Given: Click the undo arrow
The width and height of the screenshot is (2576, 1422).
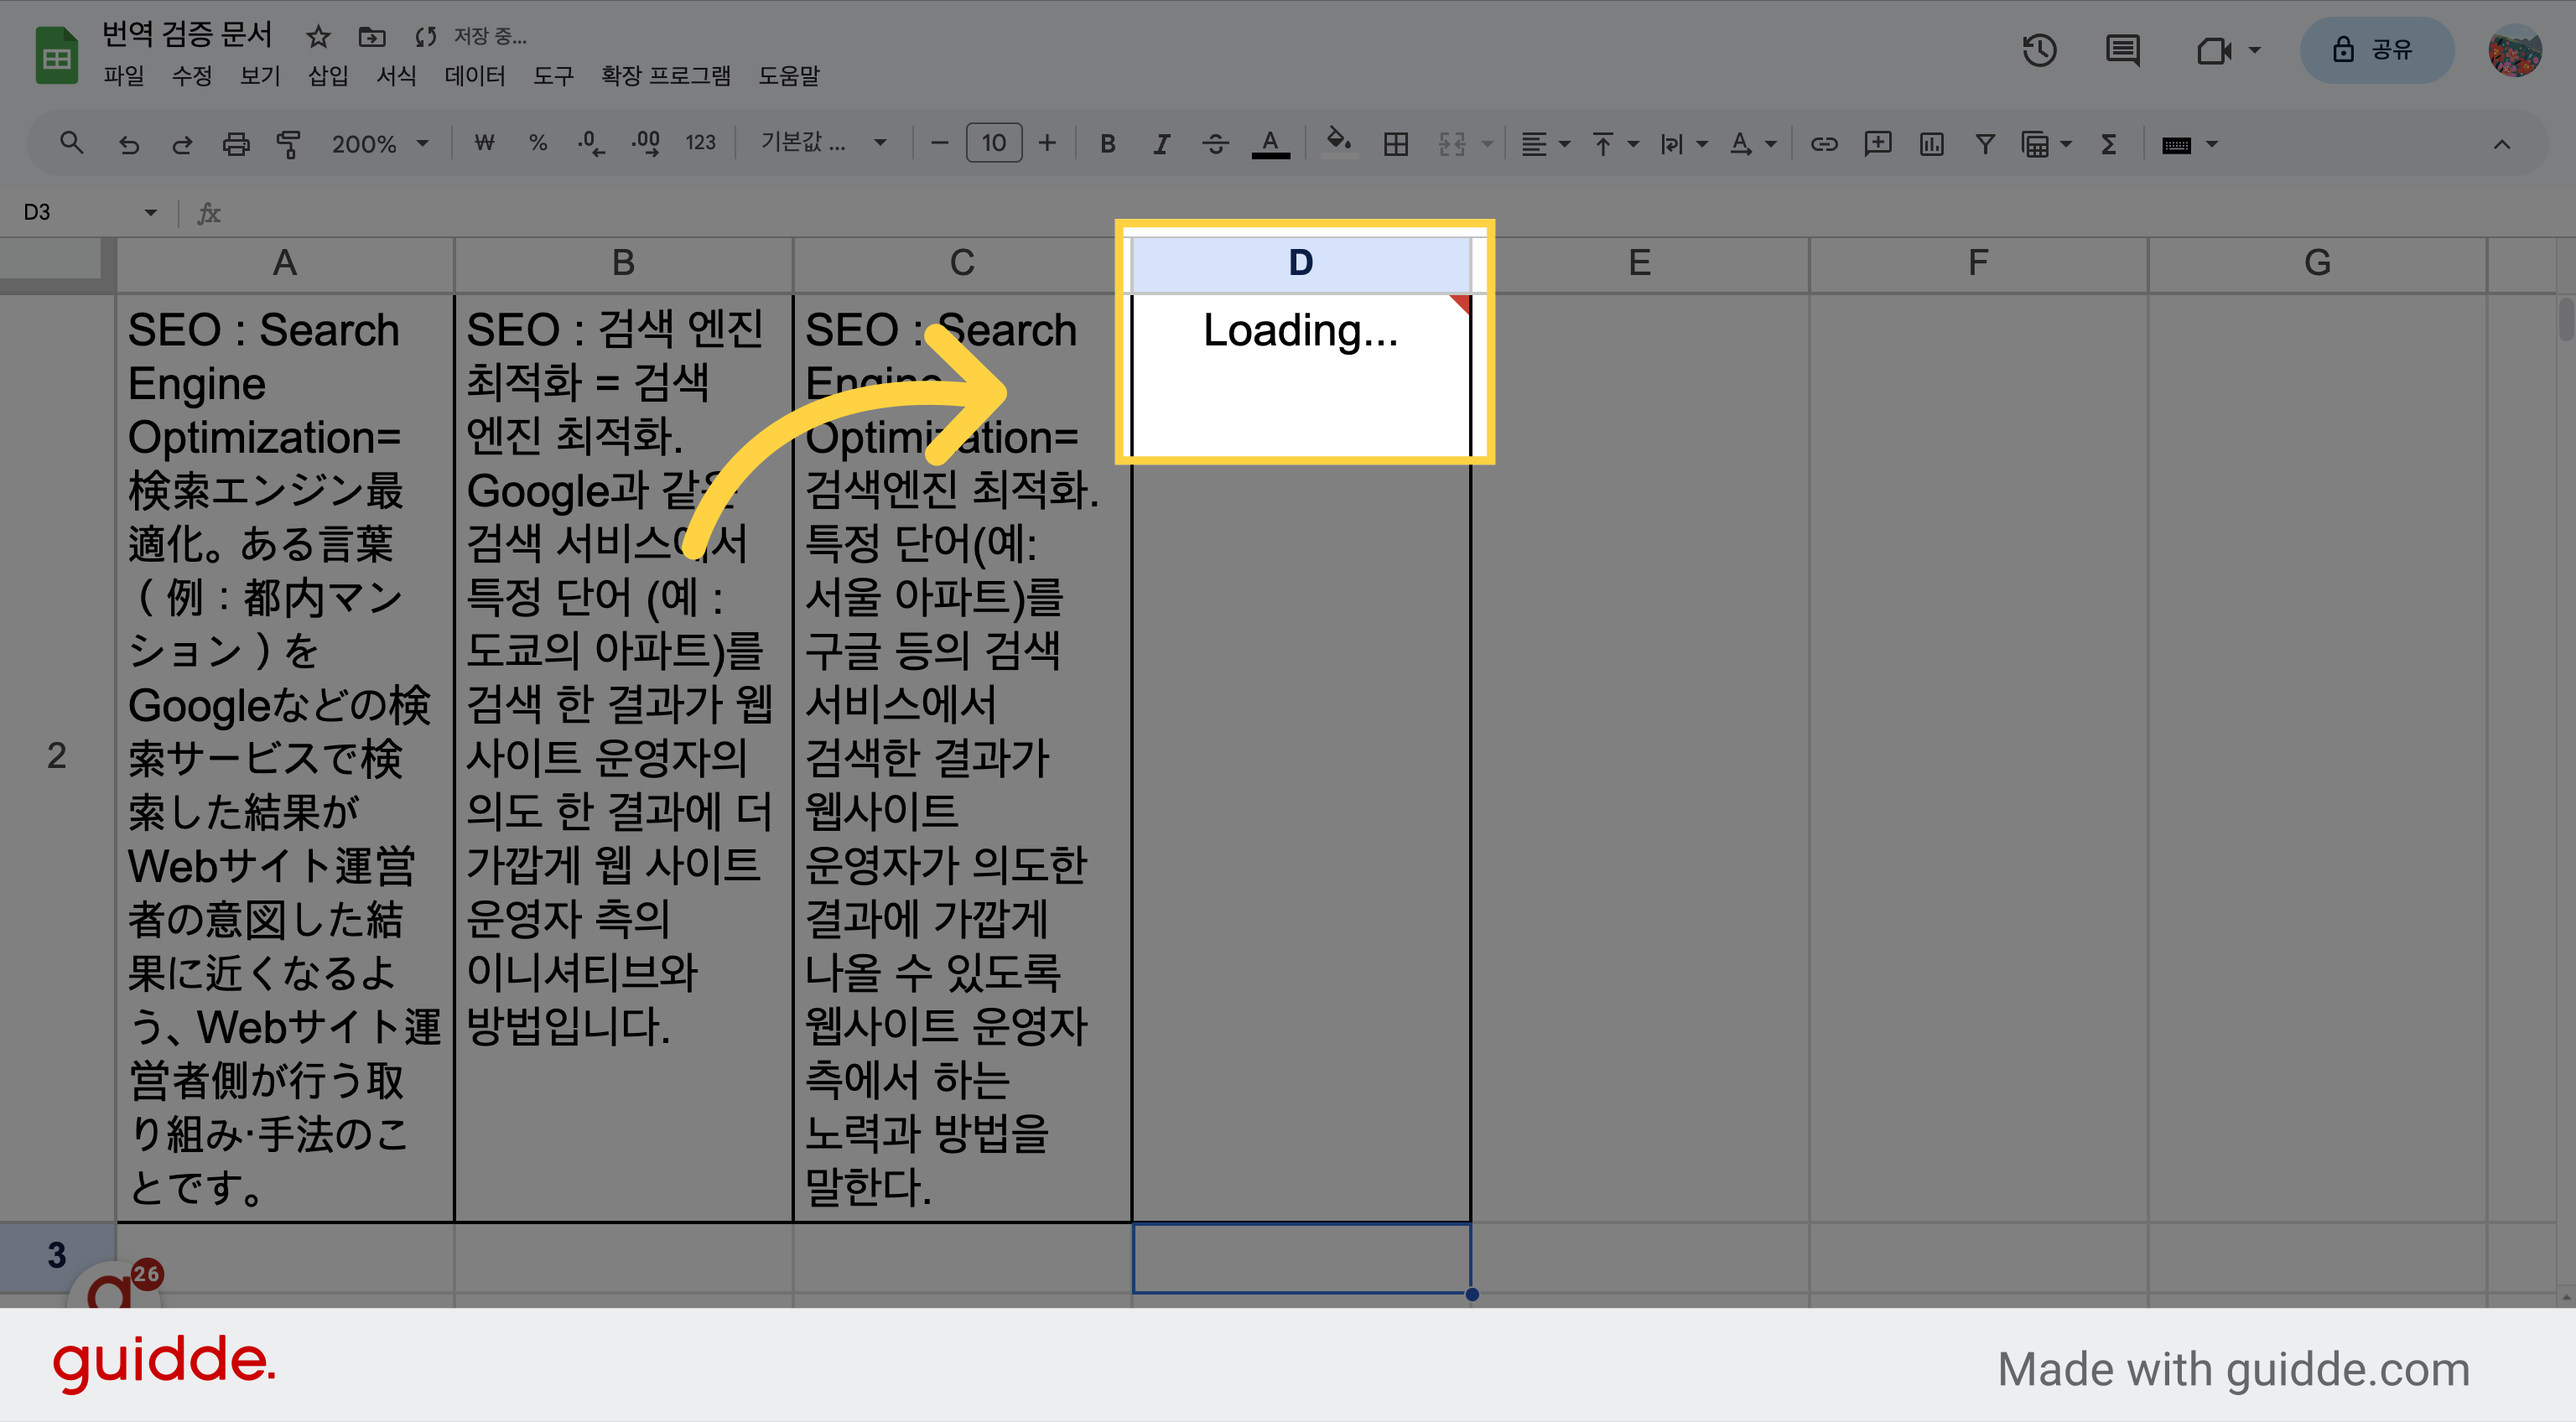Looking at the screenshot, I should click(128, 144).
